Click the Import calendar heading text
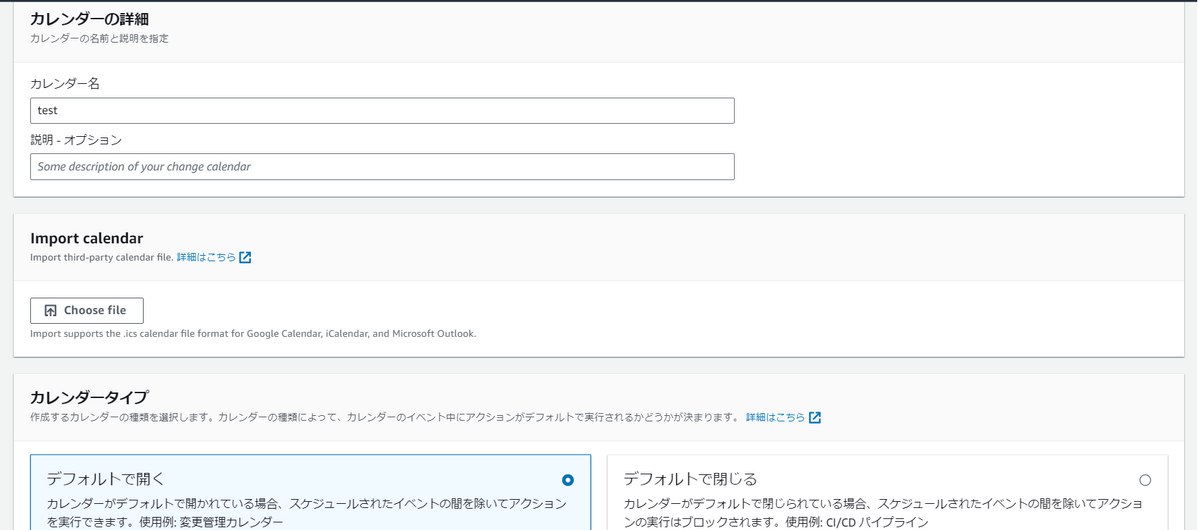Image resolution: width=1200 pixels, height=530 pixels. click(x=86, y=238)
